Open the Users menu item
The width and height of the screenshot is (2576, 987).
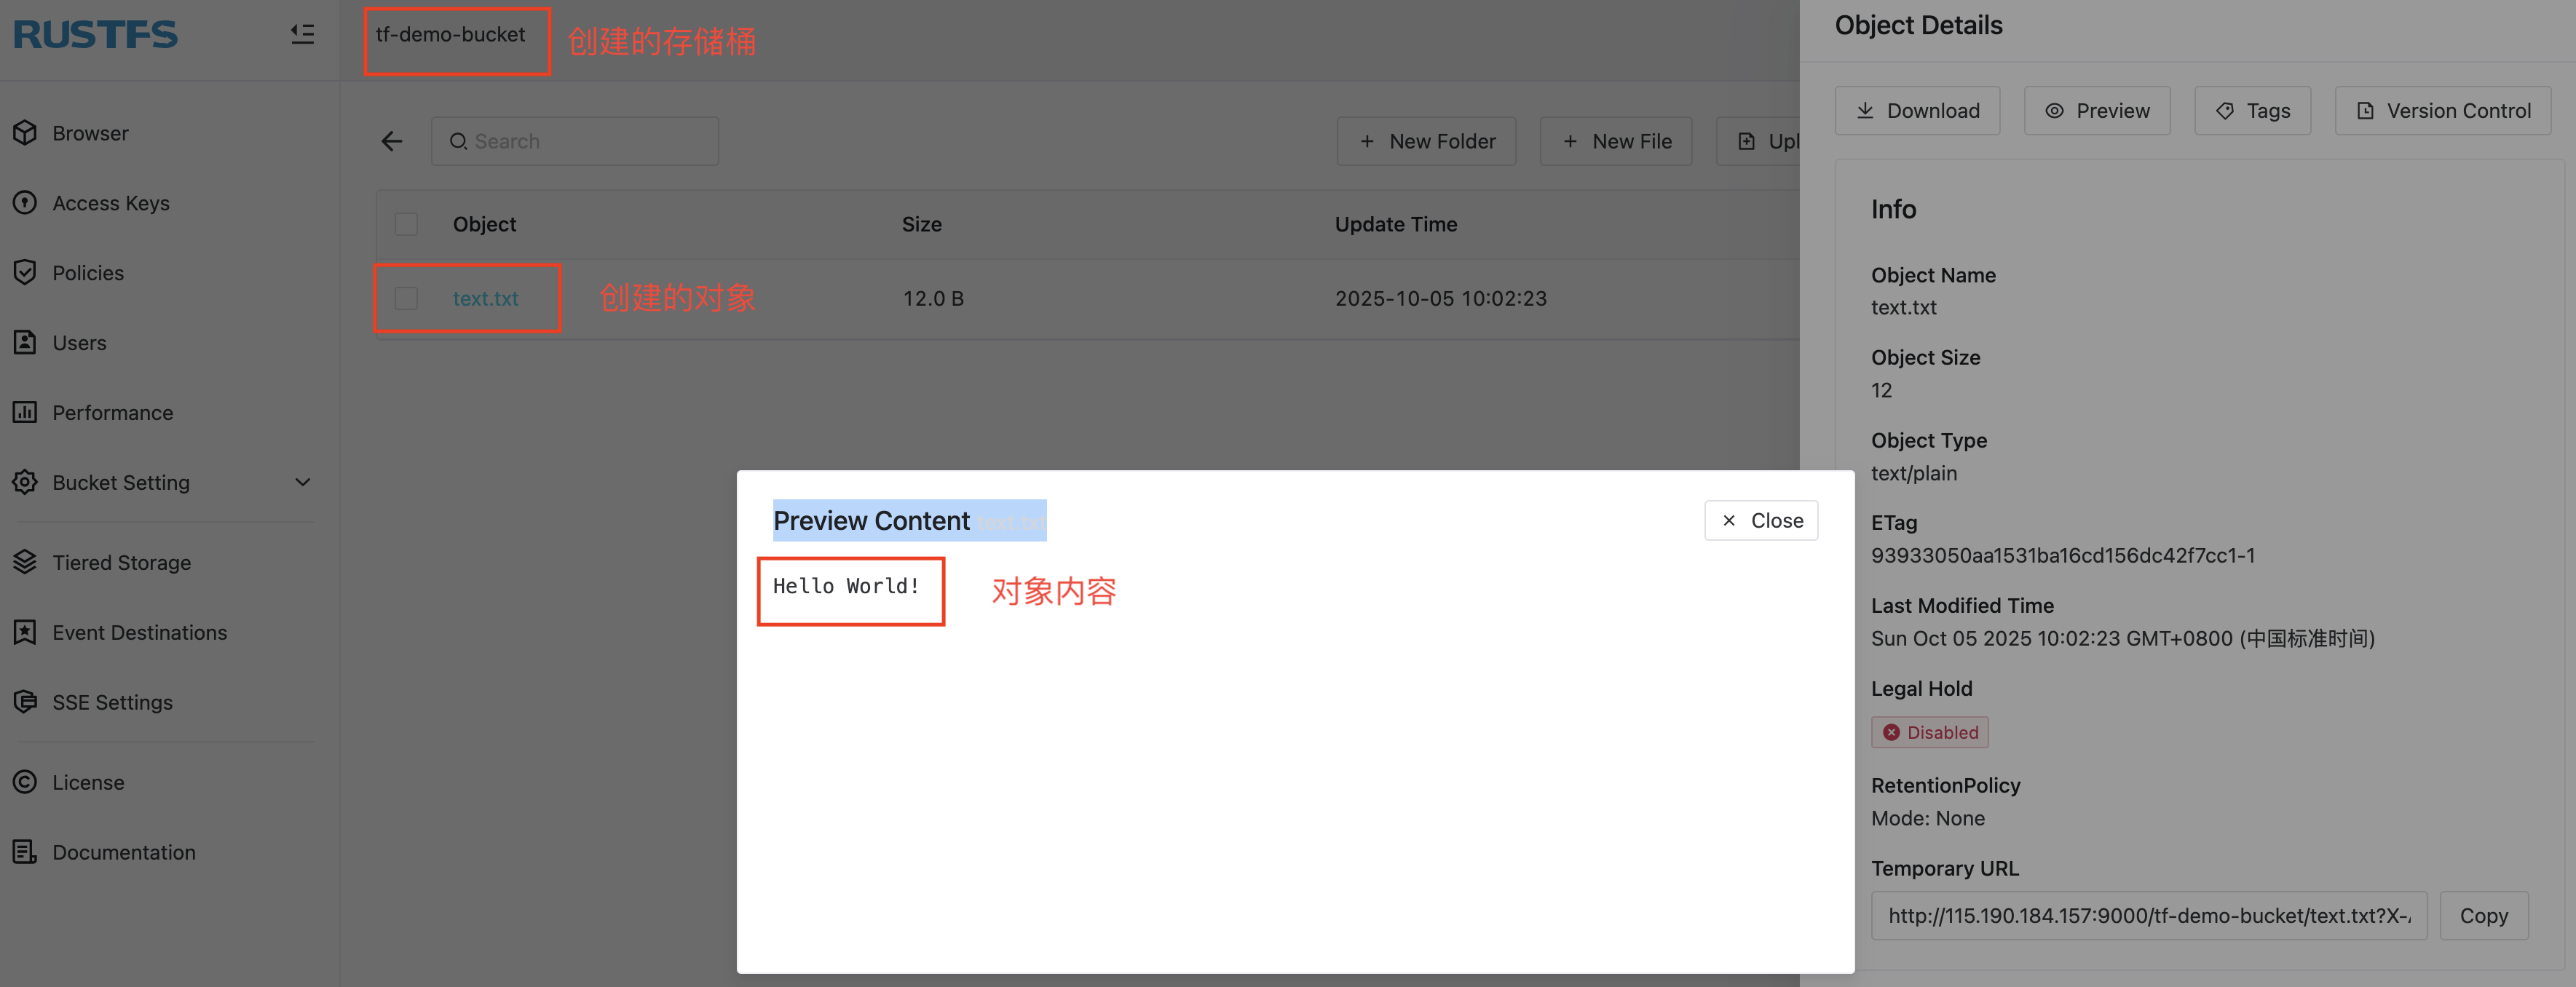[79, 343]
